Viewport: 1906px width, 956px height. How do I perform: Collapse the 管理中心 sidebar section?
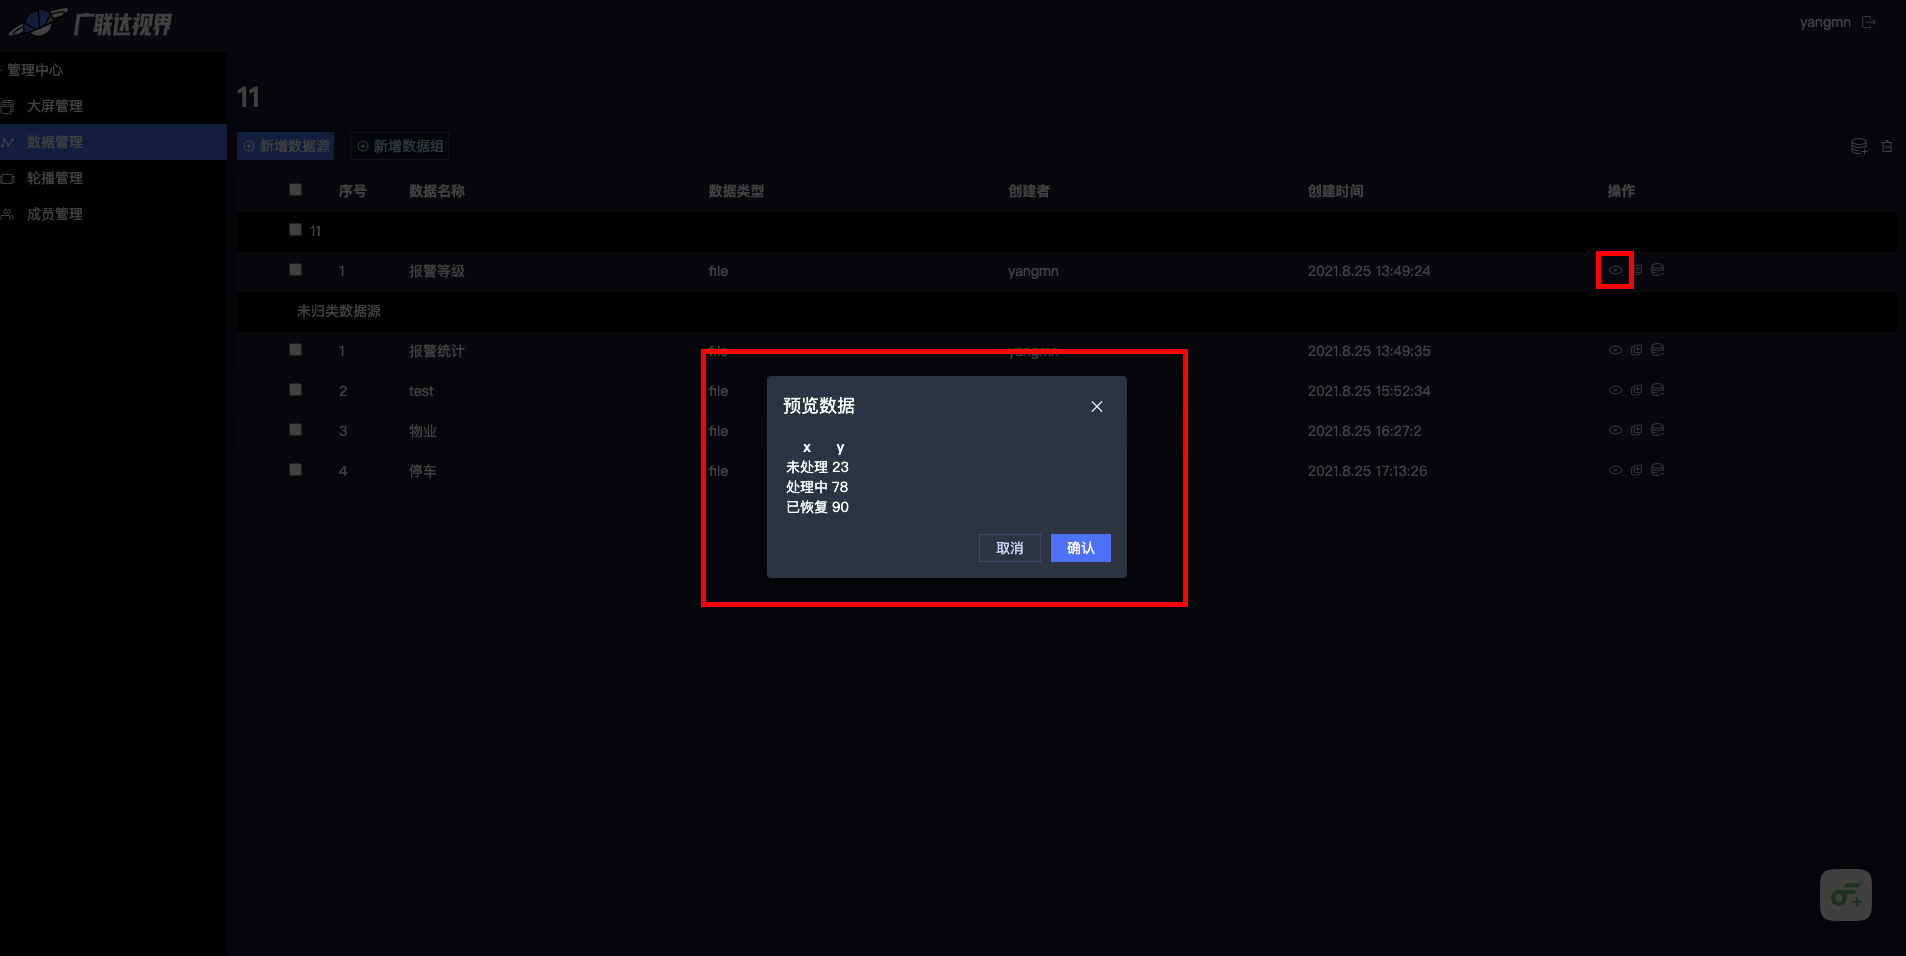34,70
